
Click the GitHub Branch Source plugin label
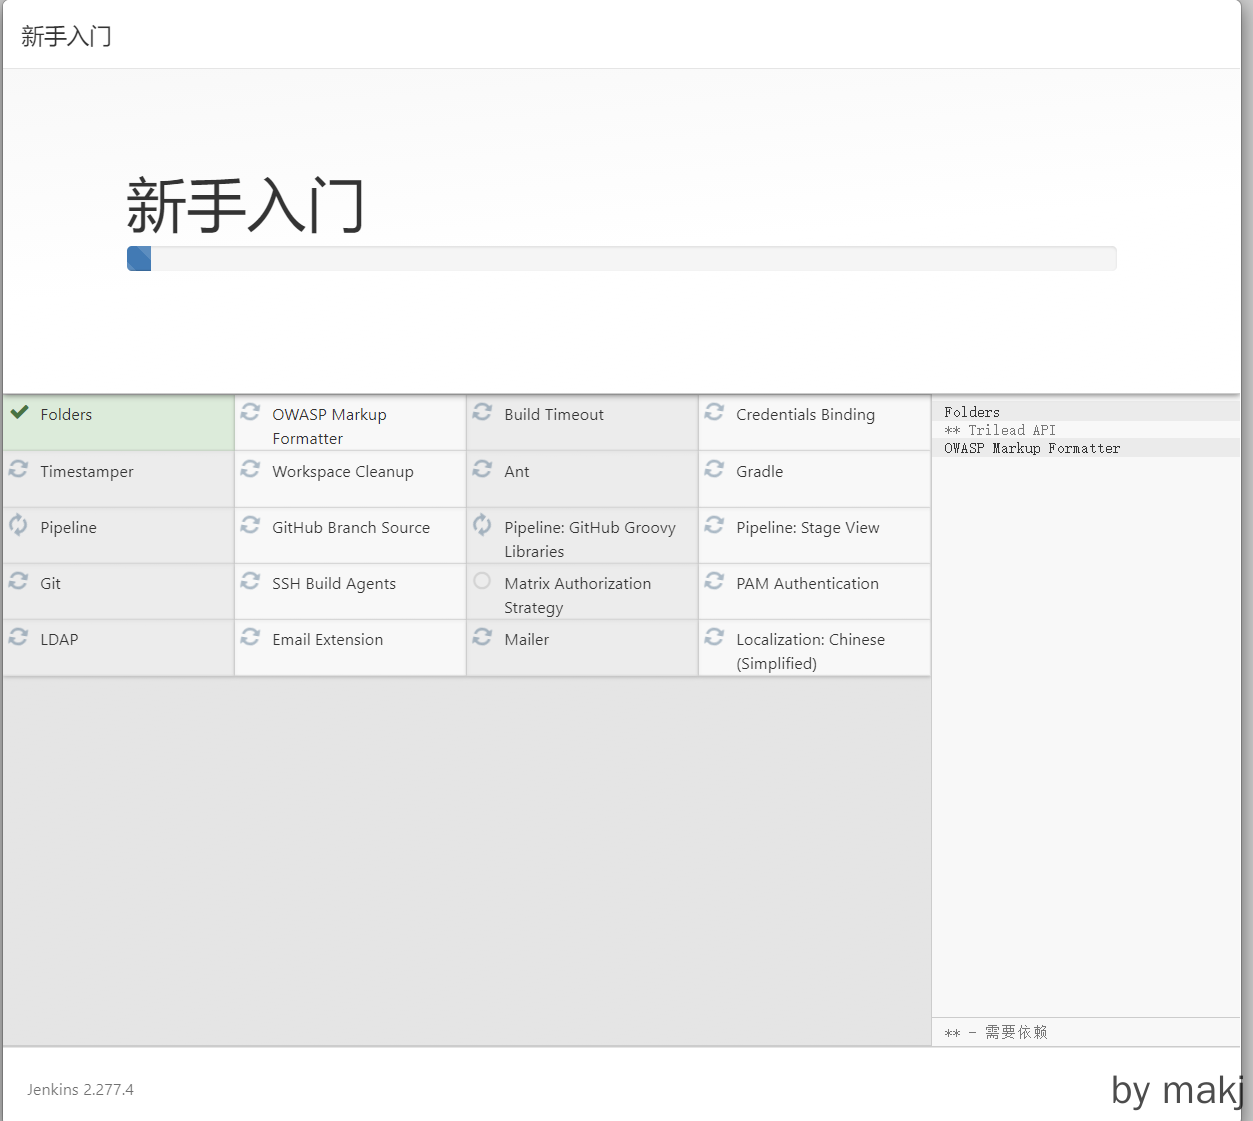pos(350,528)
